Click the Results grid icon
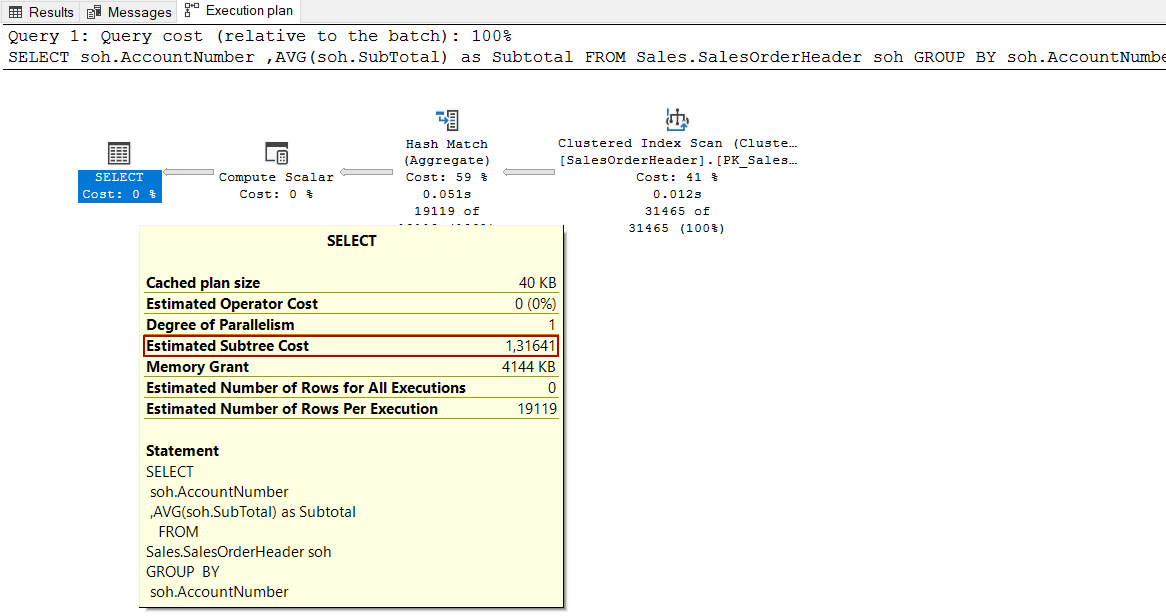The height and width of the screenshot is (616, 1166). coord(16,13)
